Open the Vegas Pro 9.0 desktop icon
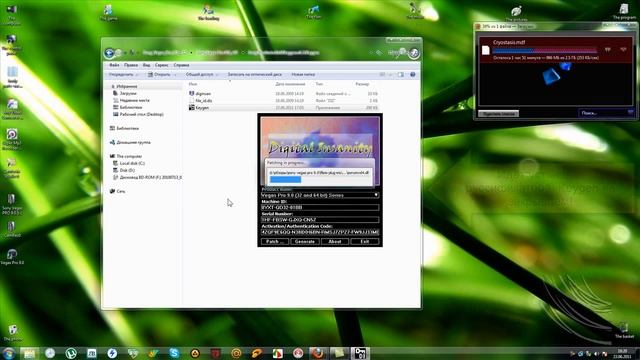 [x=13, y=257]
